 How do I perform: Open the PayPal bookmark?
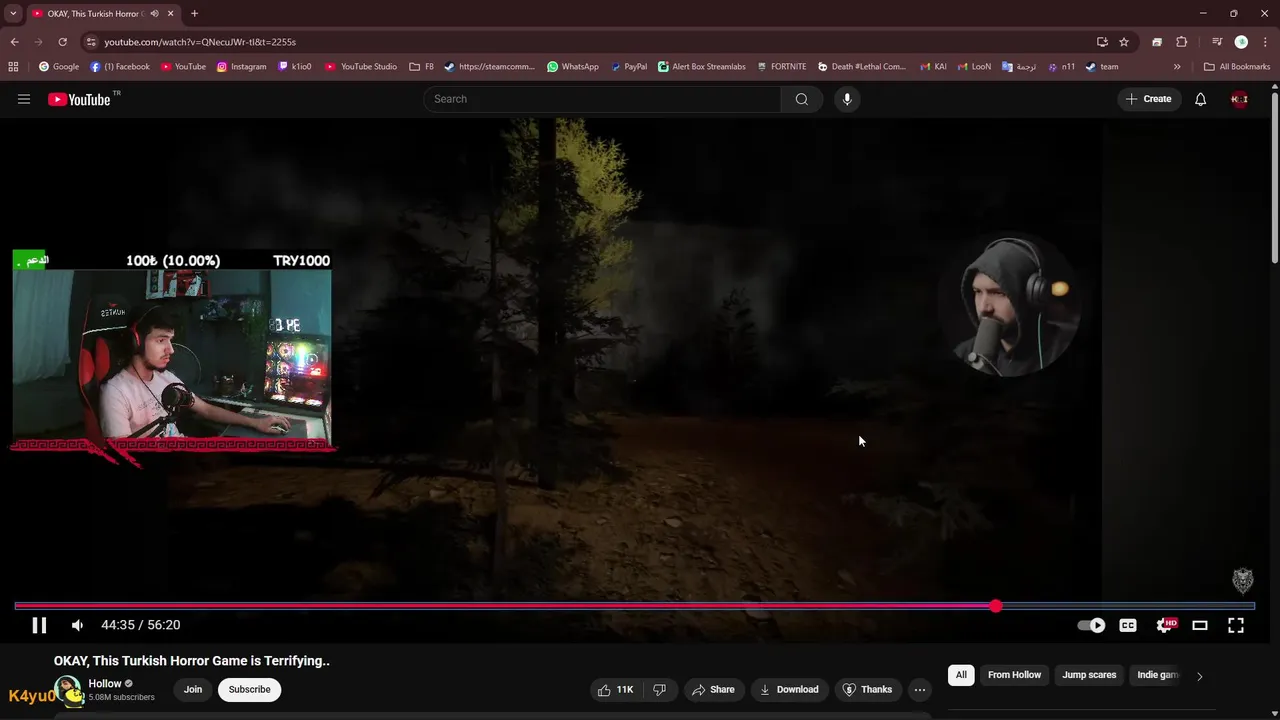point(628,67)
